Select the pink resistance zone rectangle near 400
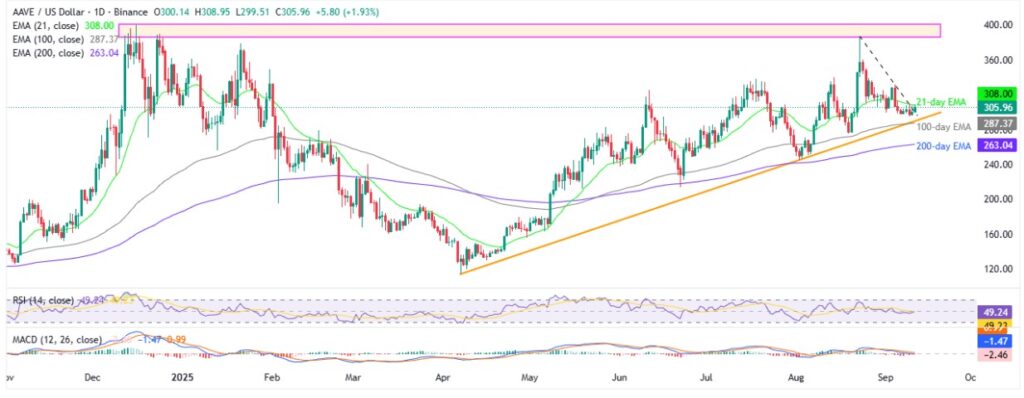The width and height of the screenshot is (1024, 398). (529, 30)
